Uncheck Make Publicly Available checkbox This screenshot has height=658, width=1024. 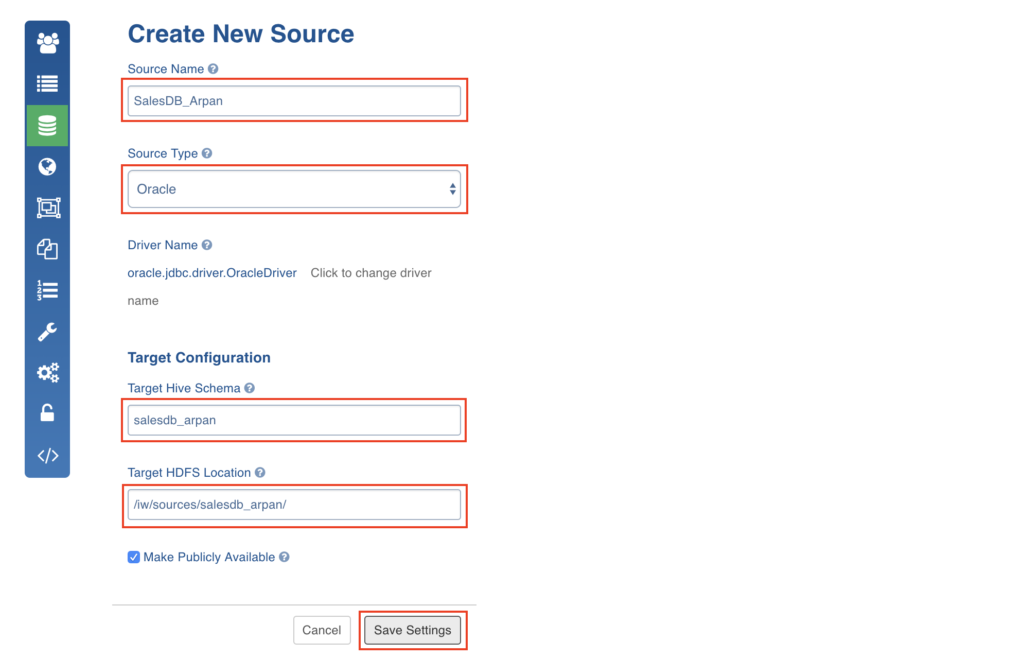click(134, 557)
